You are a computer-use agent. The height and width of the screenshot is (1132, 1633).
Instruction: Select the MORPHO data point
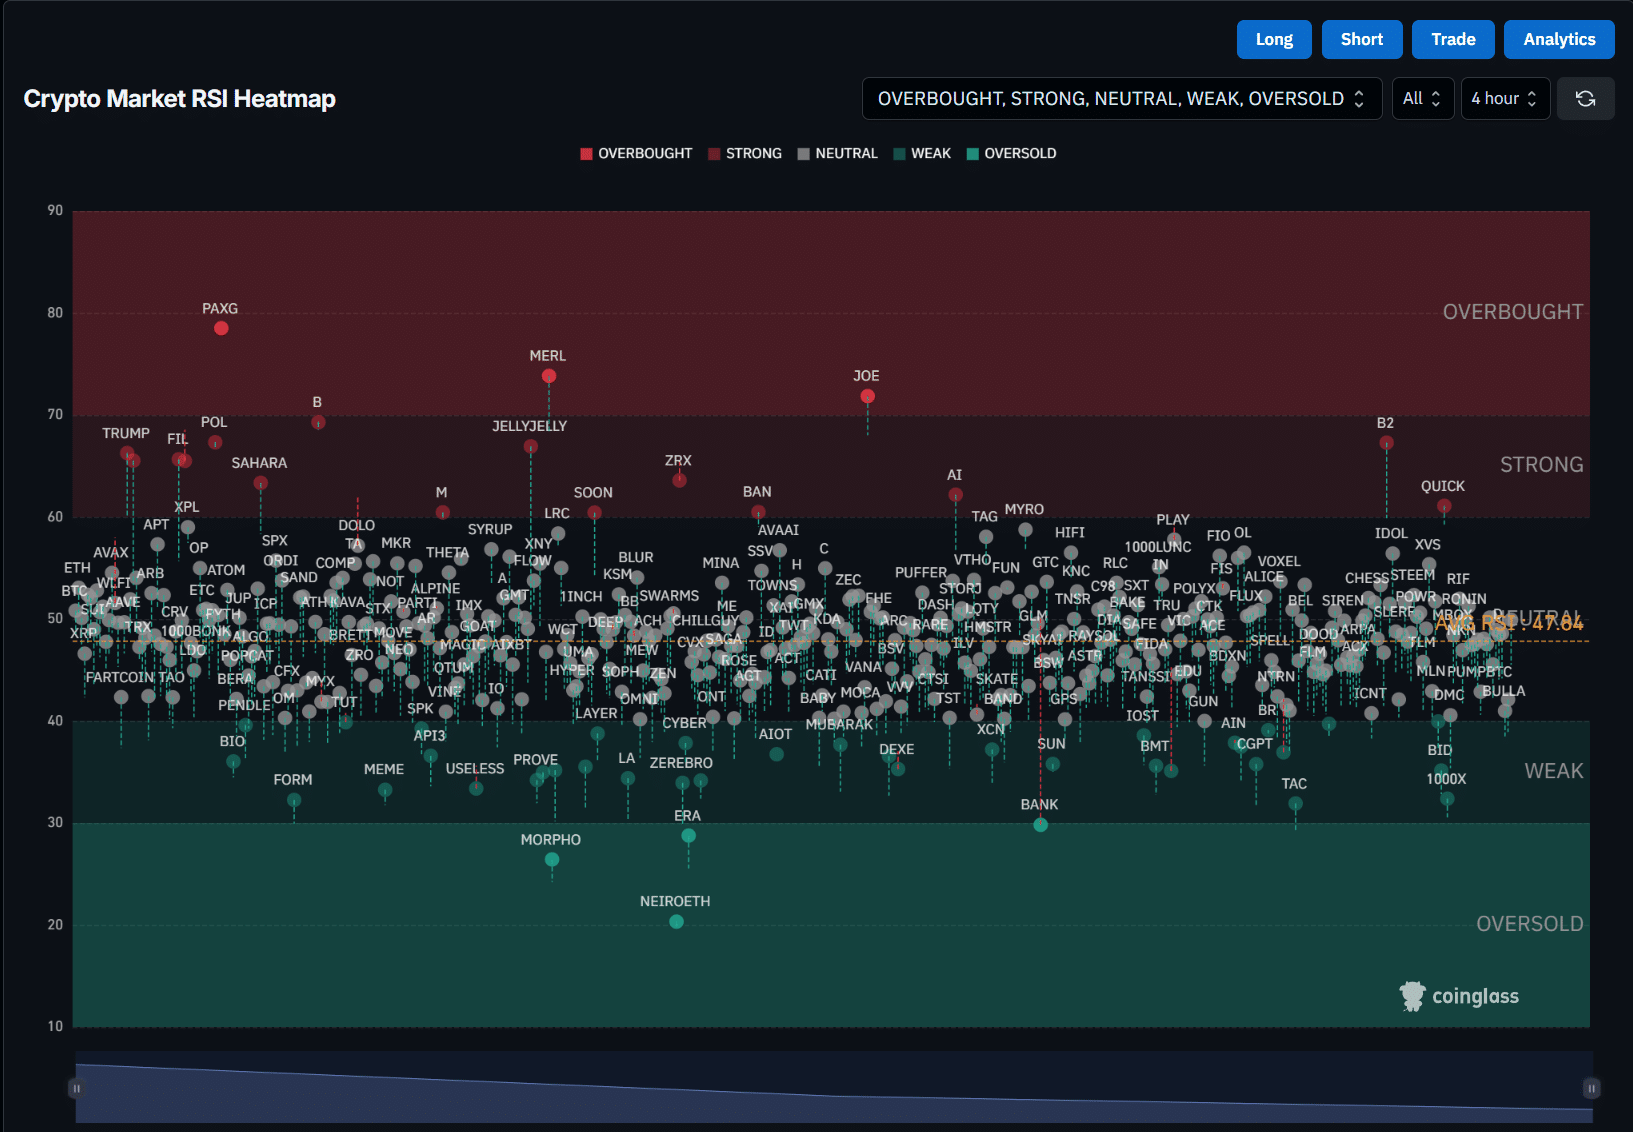point(552,860)
